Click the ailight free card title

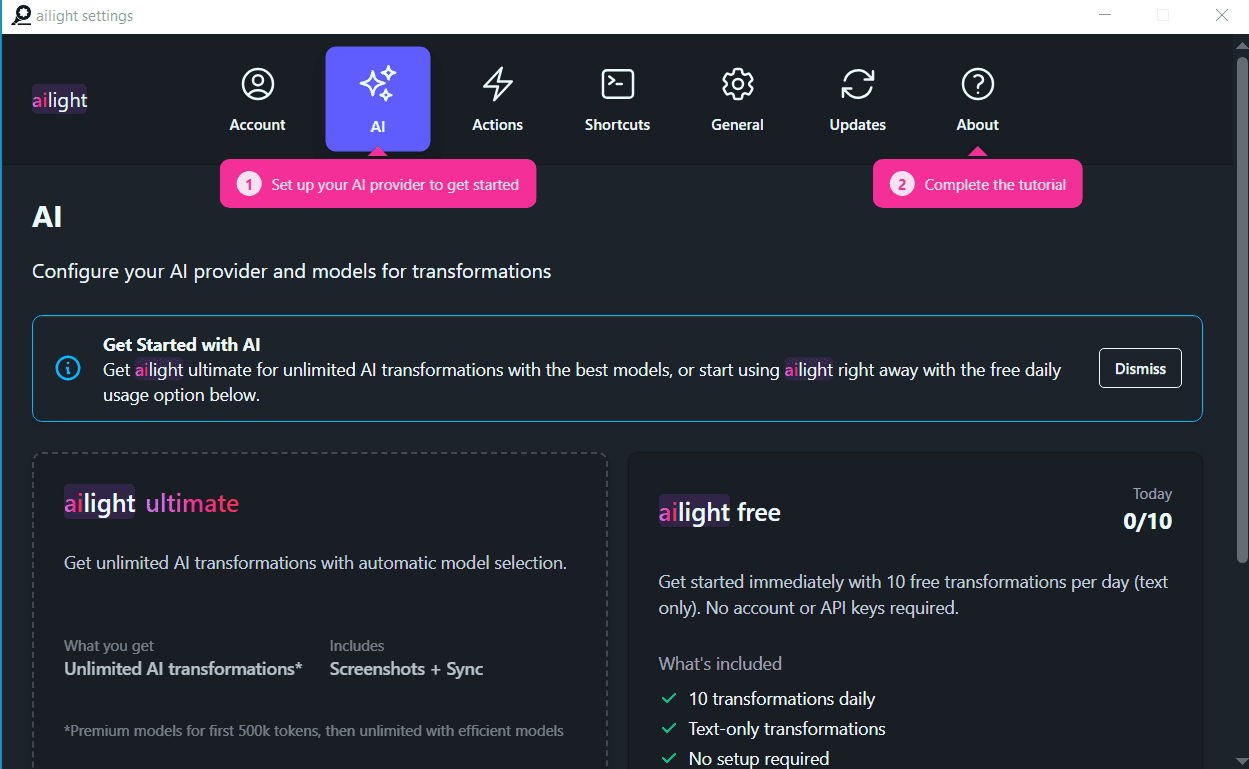tap(720, 512)
